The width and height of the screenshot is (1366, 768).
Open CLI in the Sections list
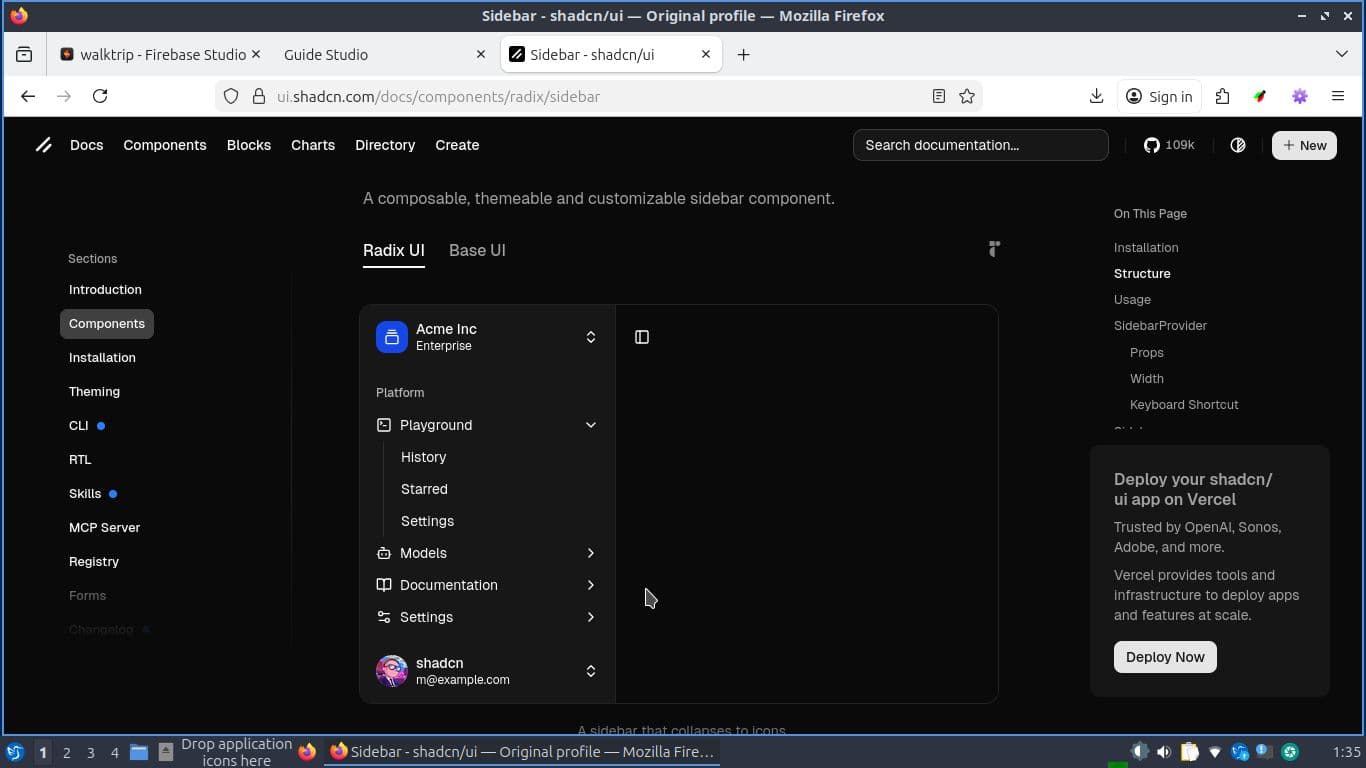(79, 426)
